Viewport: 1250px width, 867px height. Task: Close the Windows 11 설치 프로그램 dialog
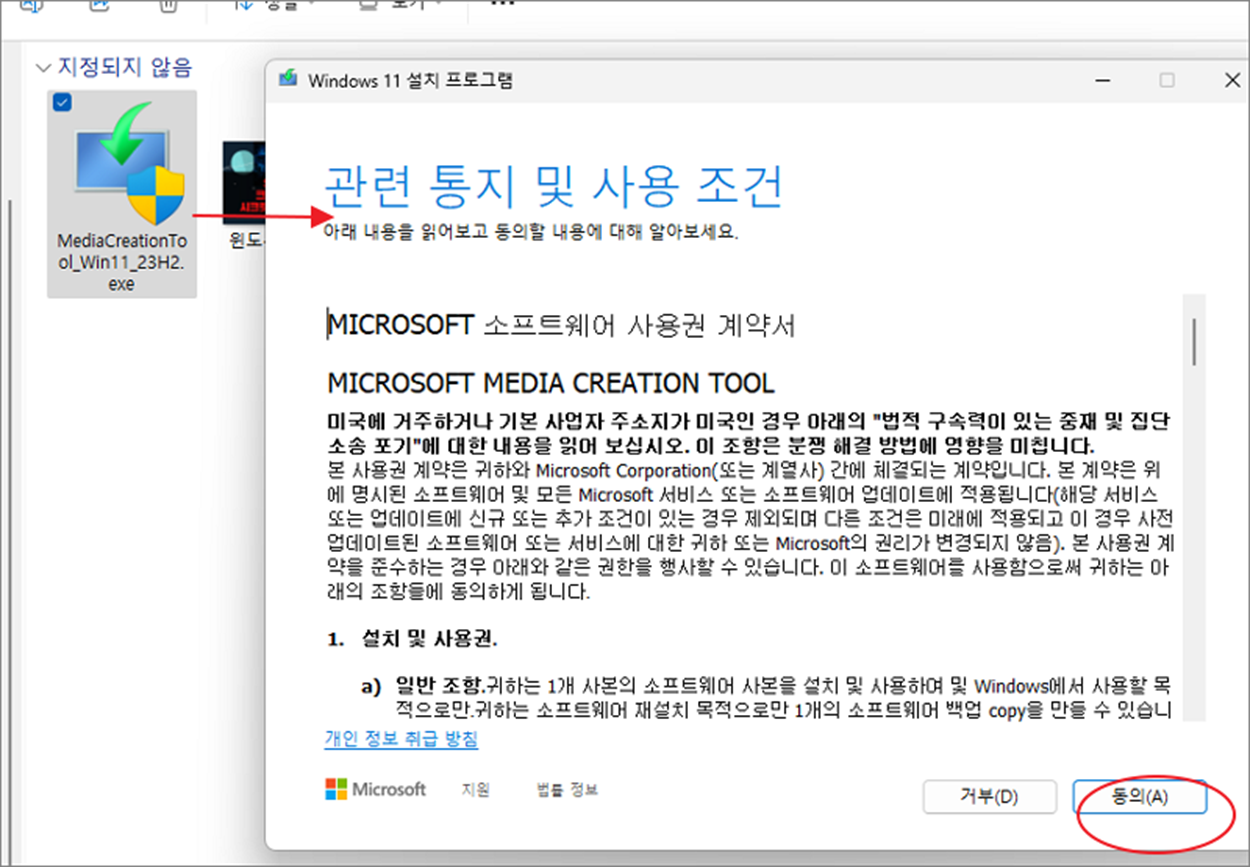1232,81
